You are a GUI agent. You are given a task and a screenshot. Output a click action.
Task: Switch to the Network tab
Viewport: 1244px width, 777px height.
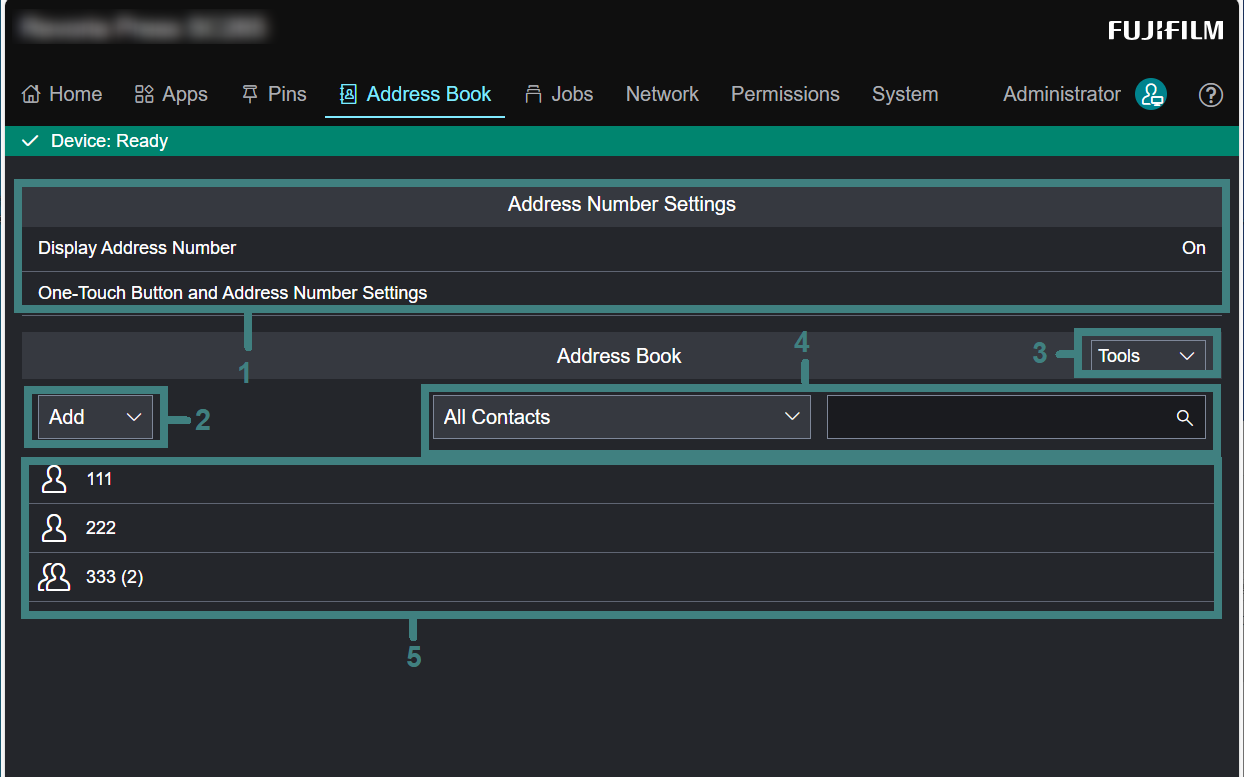(x=662, y=94)
